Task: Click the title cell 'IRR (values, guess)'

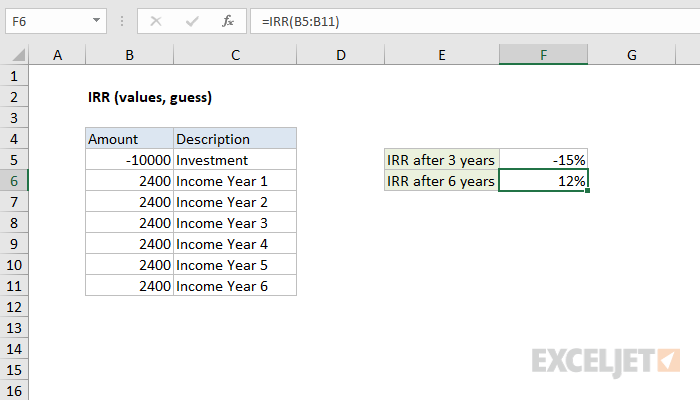Action: click(x=150, y=97)
